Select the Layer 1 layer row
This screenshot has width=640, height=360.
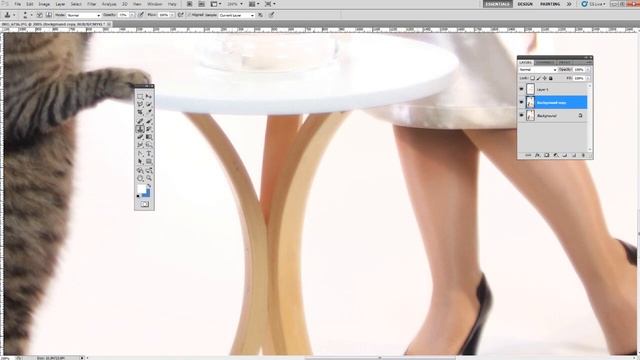point(553,89)
